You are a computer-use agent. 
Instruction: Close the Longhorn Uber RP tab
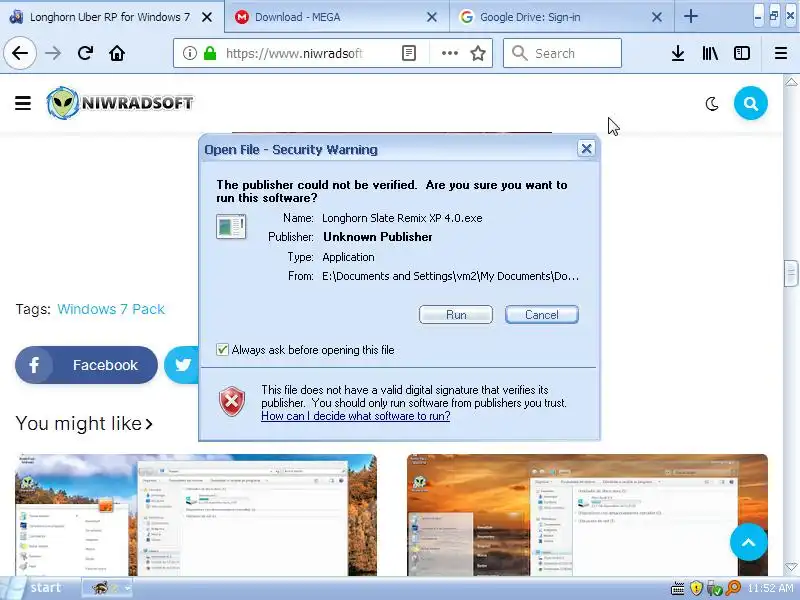[x=207, y=17]
